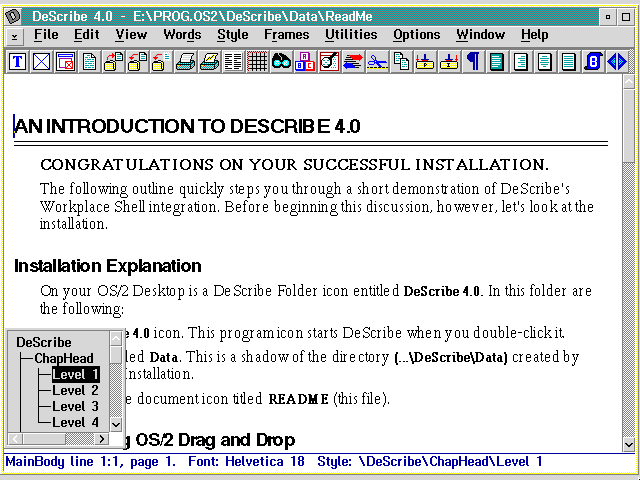
Task: Click the magnifying glass zoom icon
Action: tap(329, 62)
